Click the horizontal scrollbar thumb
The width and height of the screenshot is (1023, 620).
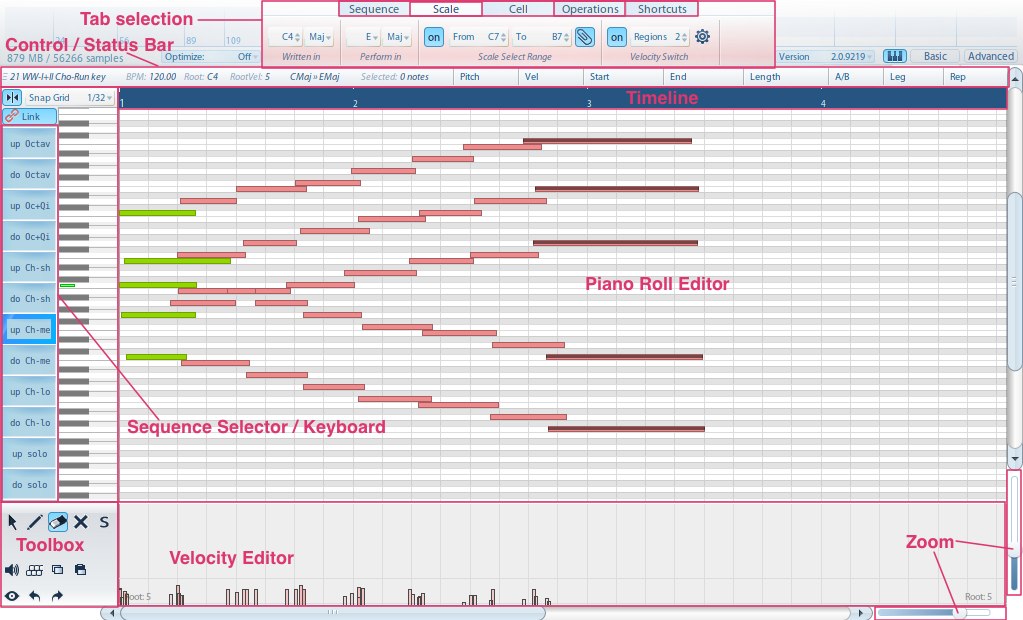tap(333, 613)
